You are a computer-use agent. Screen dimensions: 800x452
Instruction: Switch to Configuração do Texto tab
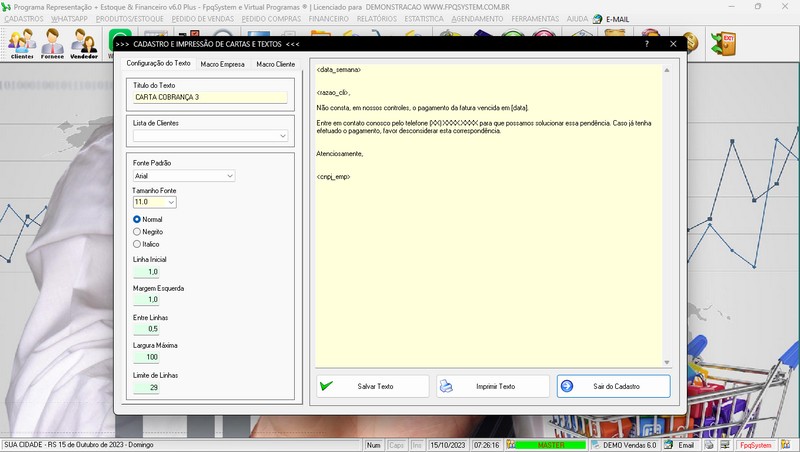(x=158, y=63)
